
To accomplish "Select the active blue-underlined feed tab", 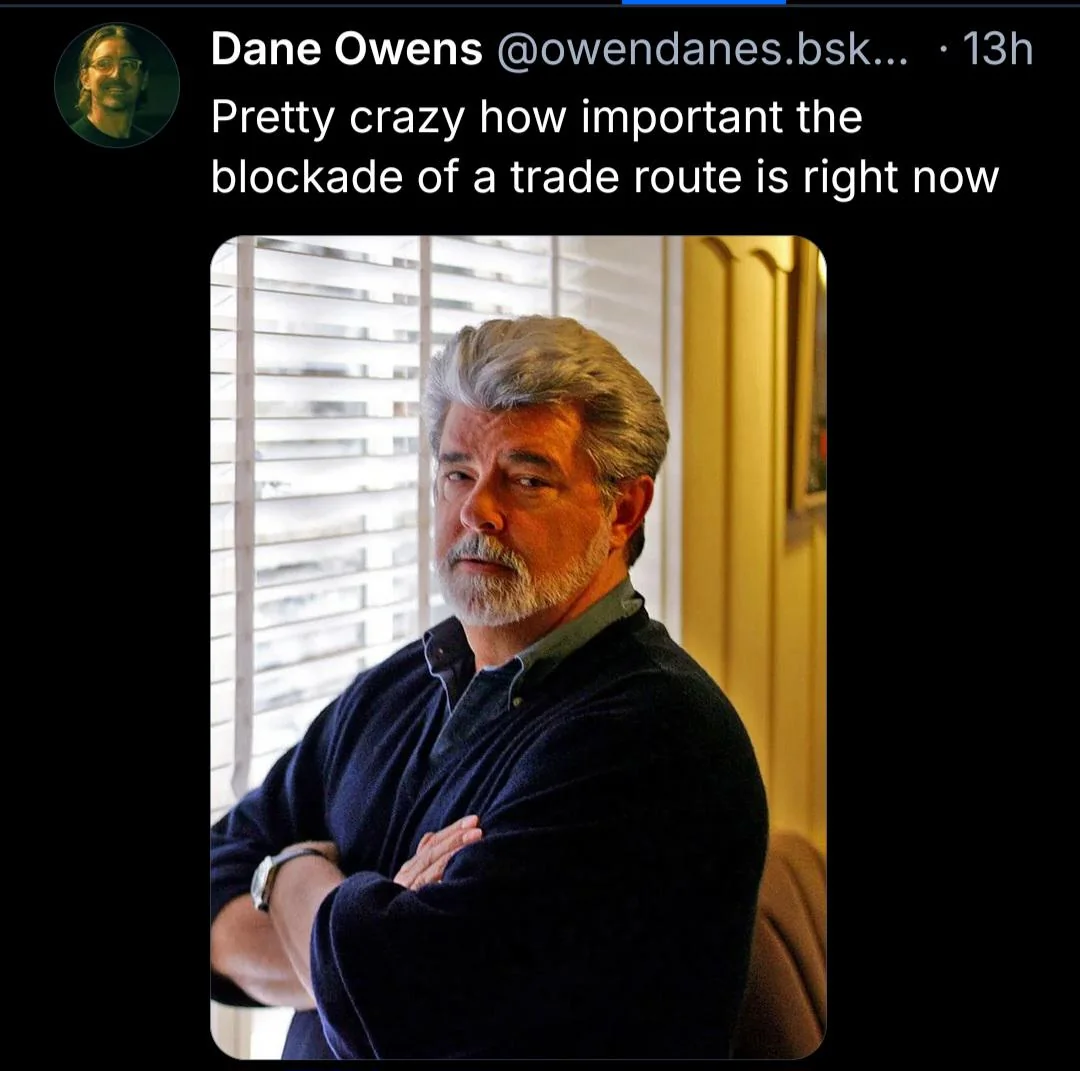I will click(x=703, y=2).
